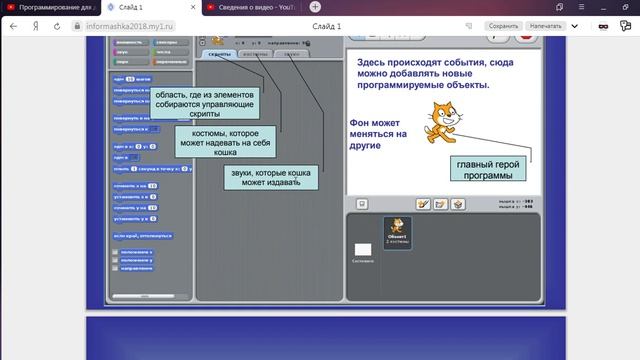Click the 'если край, оттолкнуться' block

pos(143,236)
